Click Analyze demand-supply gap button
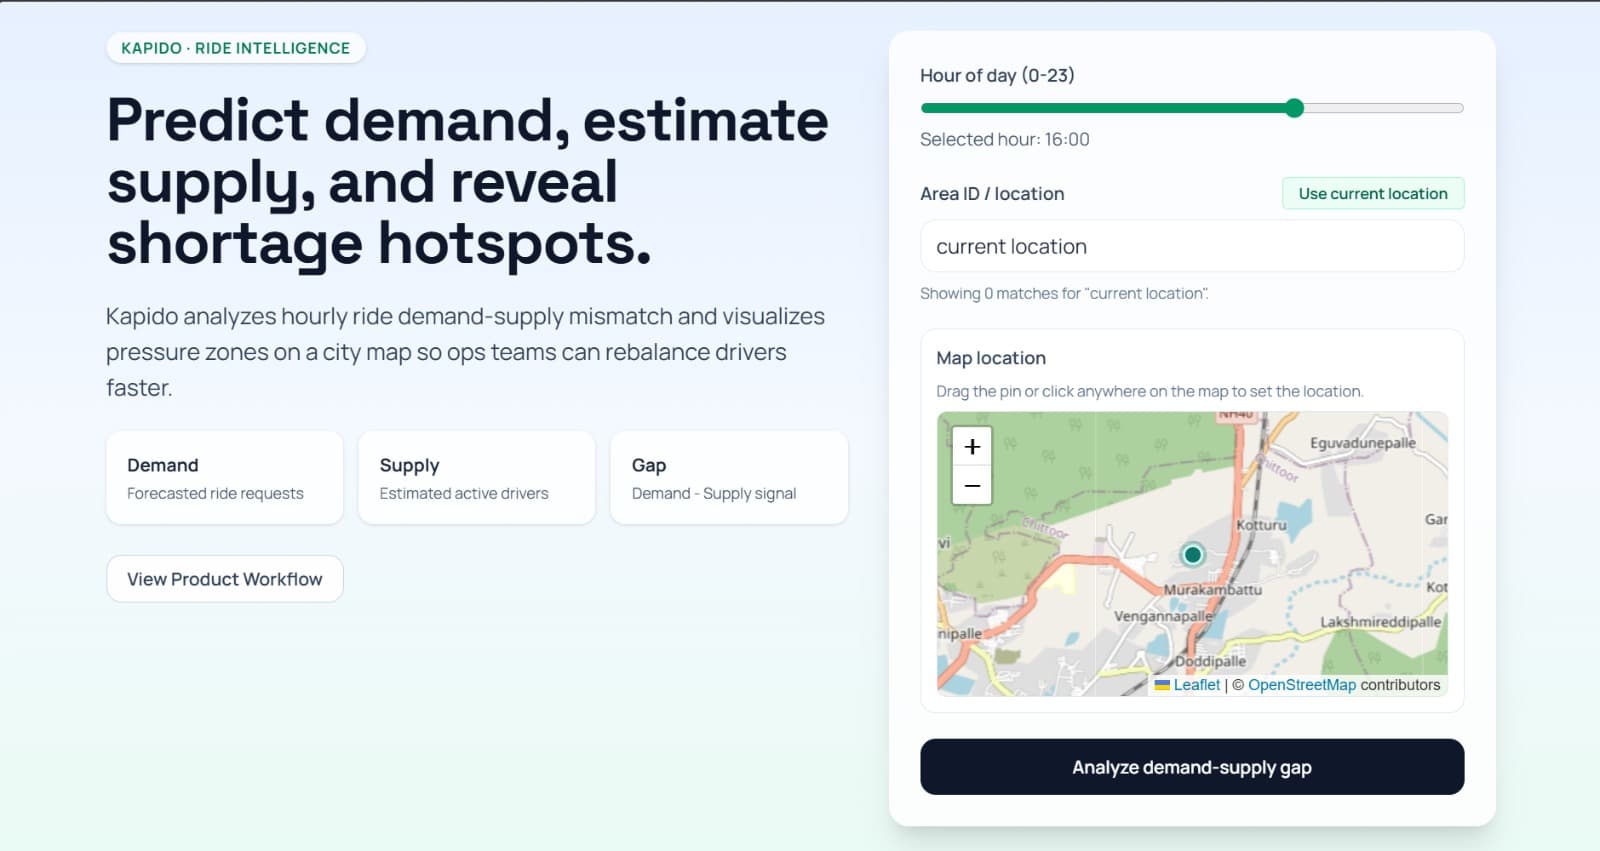Screen dimensions: 1600x851 [x=1192, y=767]
